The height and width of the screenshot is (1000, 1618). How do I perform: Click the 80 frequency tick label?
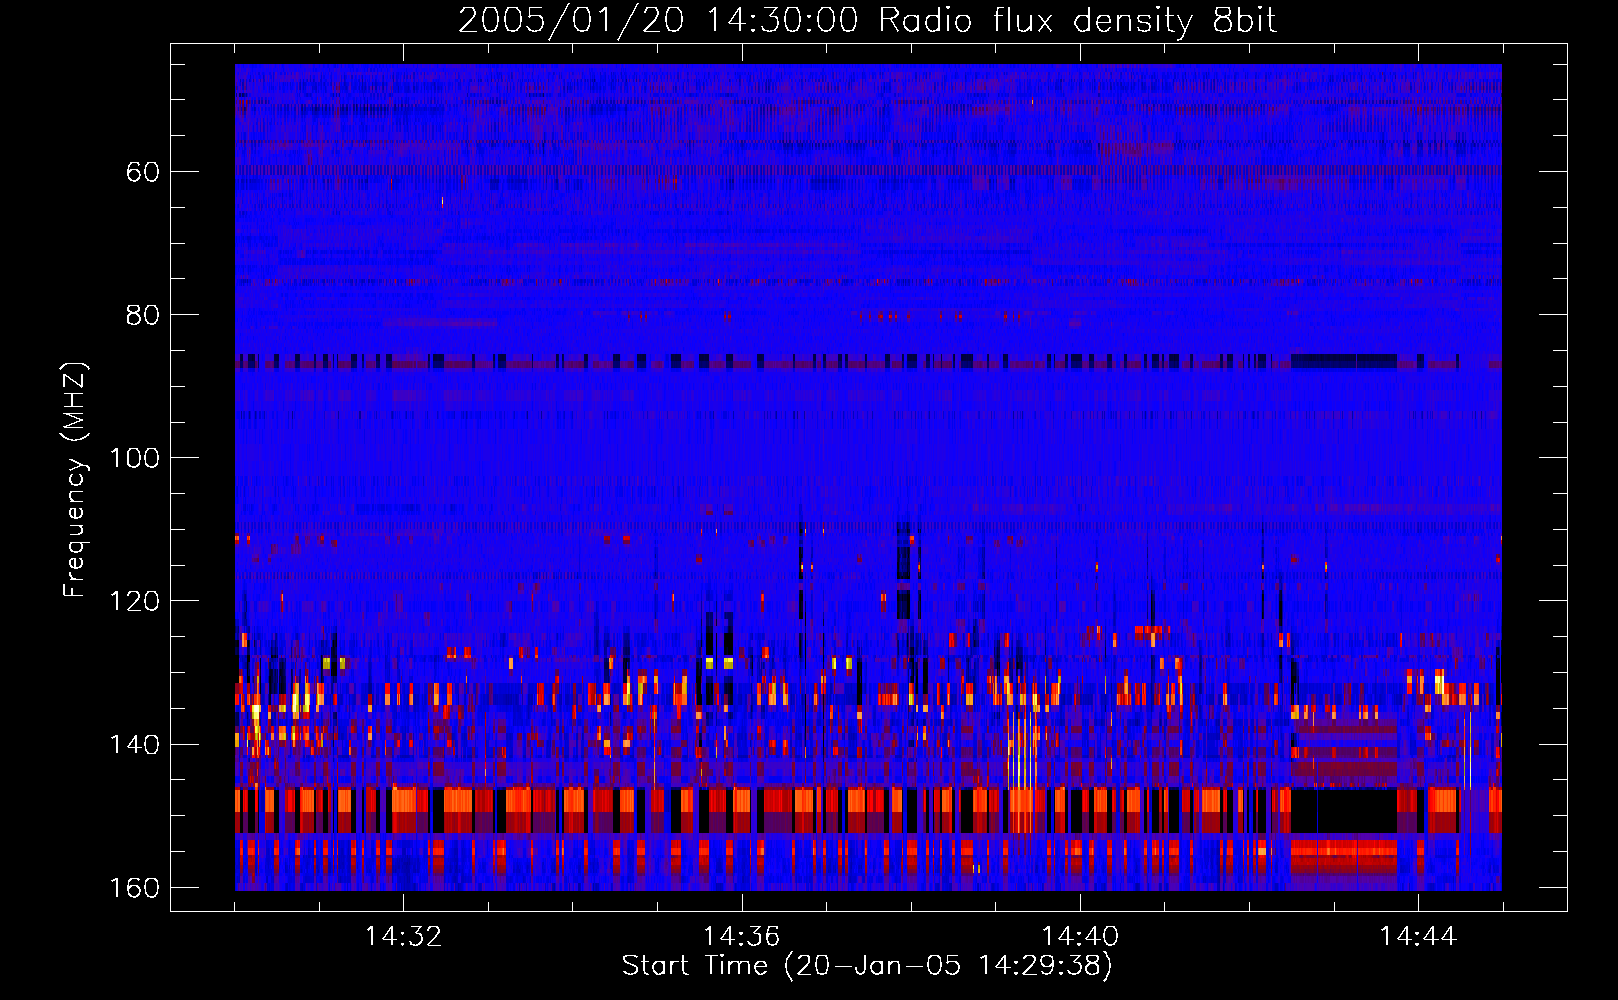(143, 315)
